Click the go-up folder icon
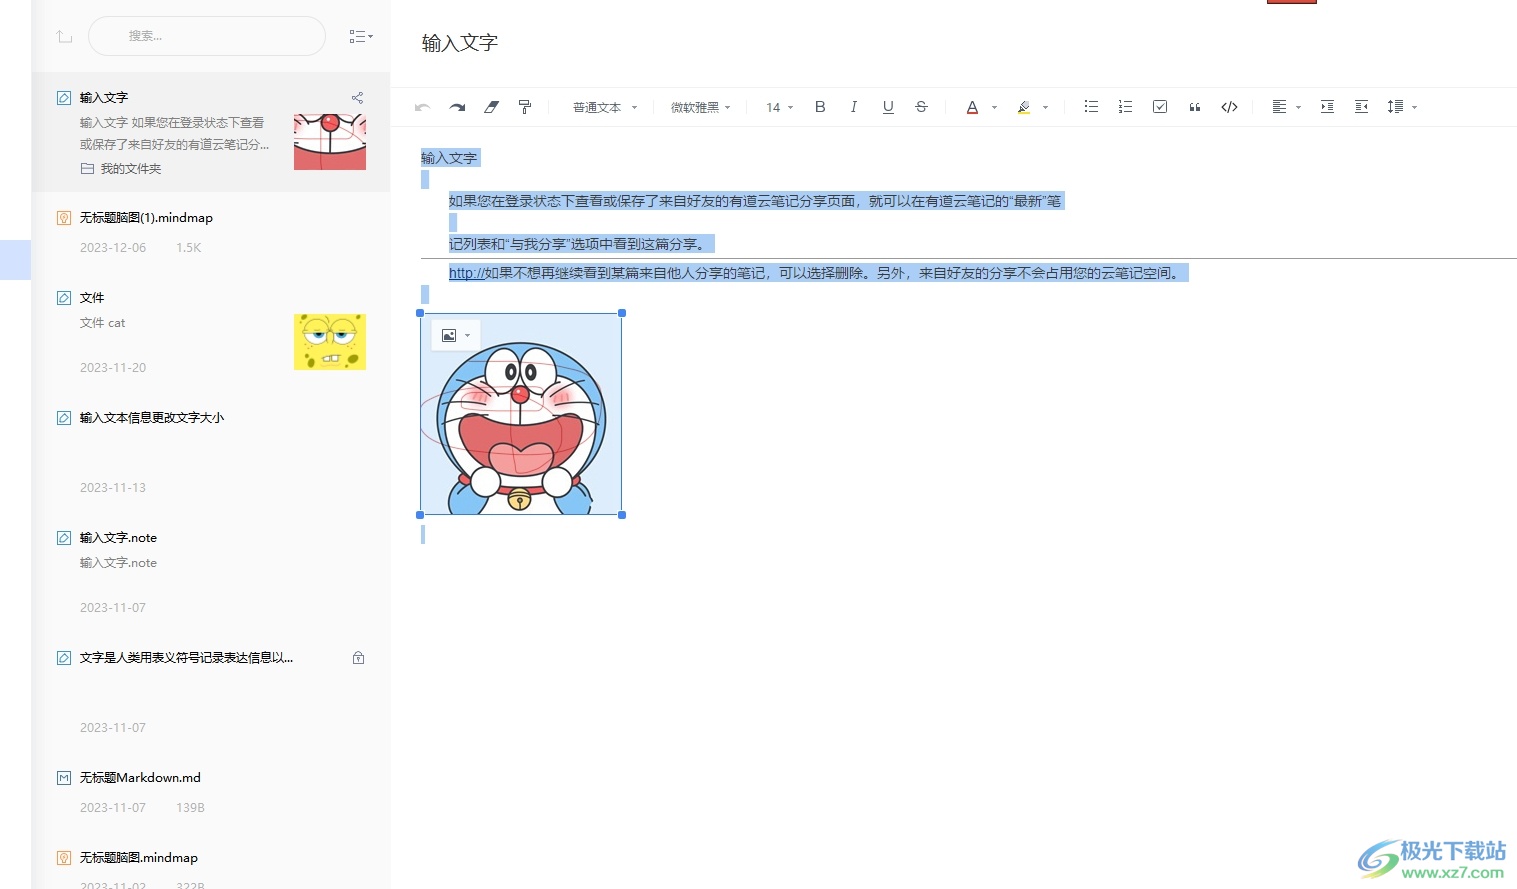This screenshot has height=889, width=1517. click(x=65, y=36)
